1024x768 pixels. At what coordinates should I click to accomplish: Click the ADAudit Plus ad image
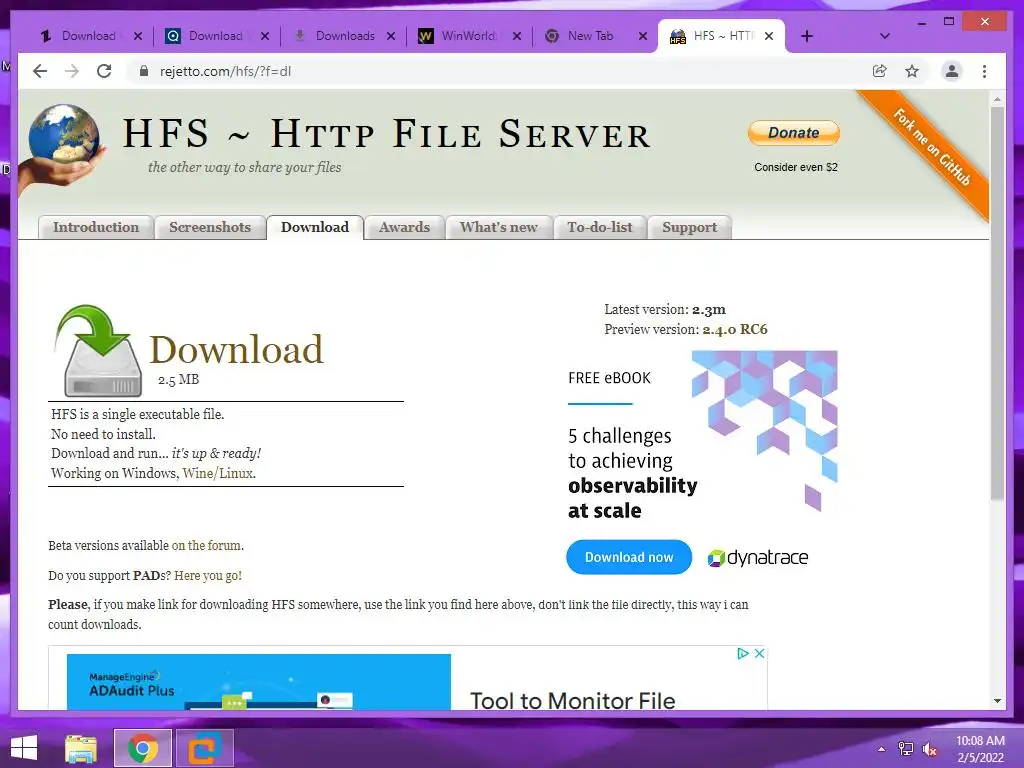coord(259,682)
